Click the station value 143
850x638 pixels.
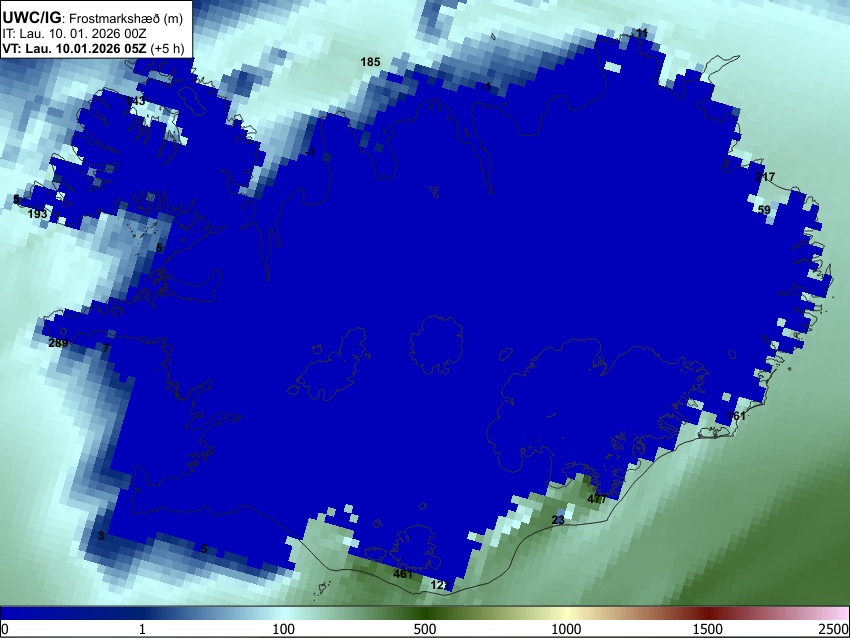[x=136, y=101]
